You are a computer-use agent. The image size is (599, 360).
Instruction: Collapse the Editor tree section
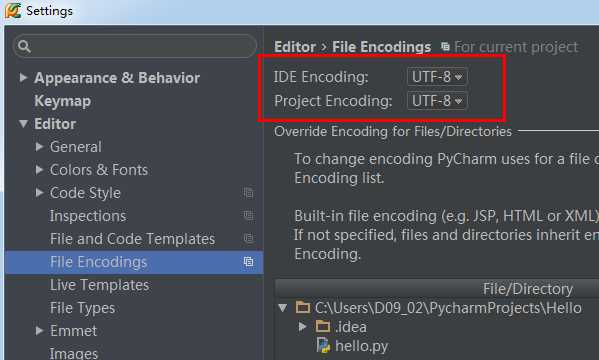point(23,124)
